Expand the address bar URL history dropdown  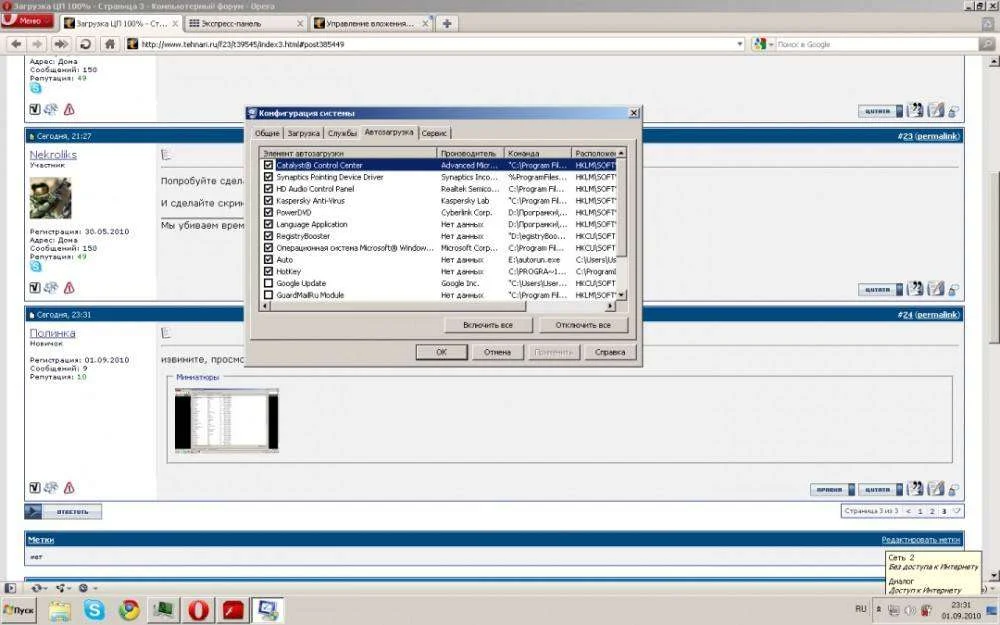739,44
